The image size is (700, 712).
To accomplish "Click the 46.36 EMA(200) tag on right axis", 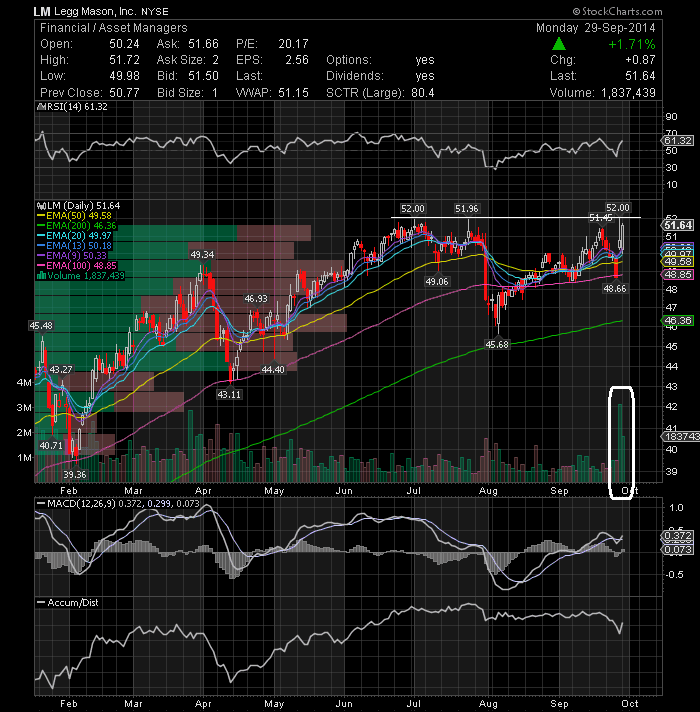I will (x=678, y=321).
